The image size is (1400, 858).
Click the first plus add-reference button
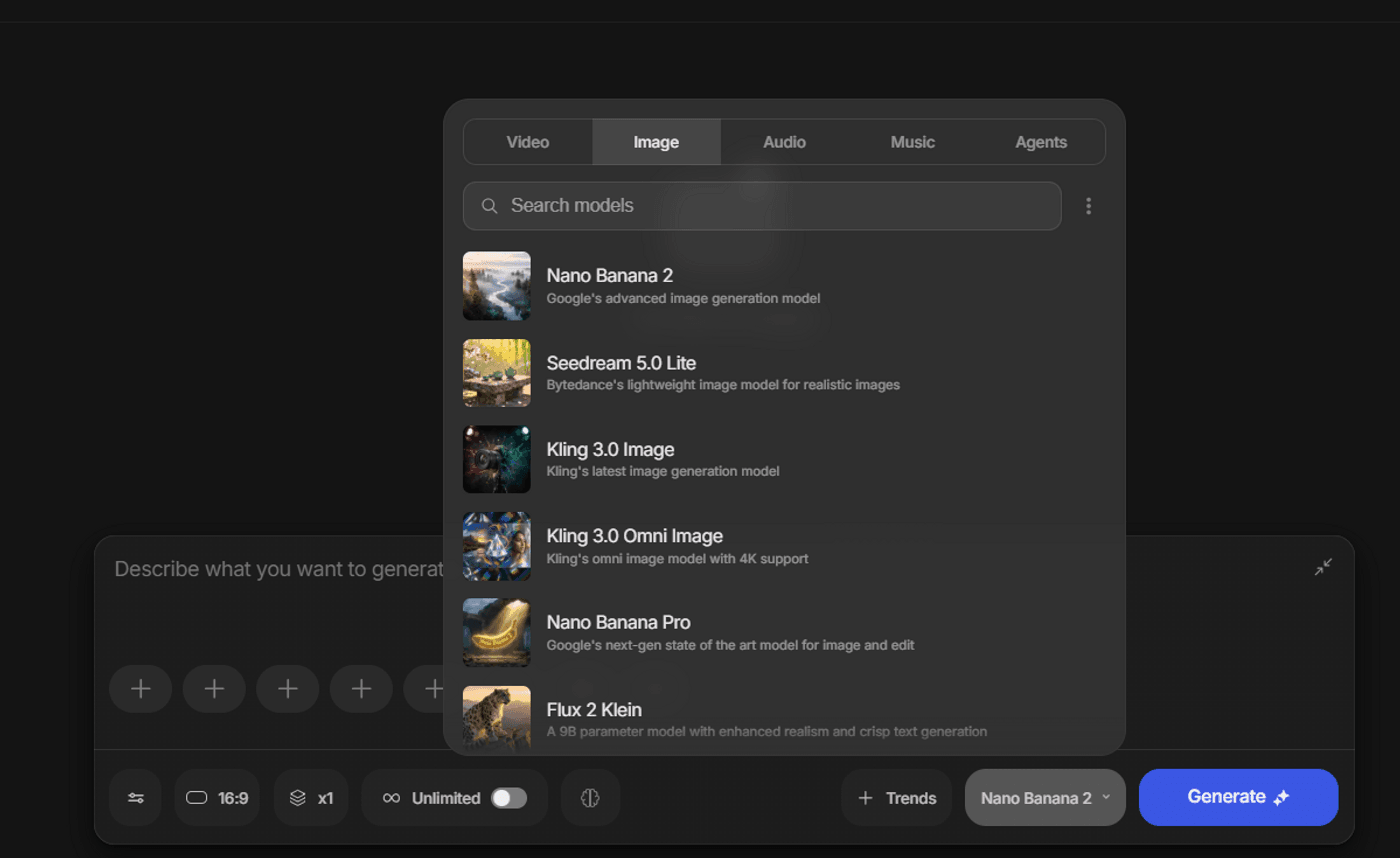141,689
